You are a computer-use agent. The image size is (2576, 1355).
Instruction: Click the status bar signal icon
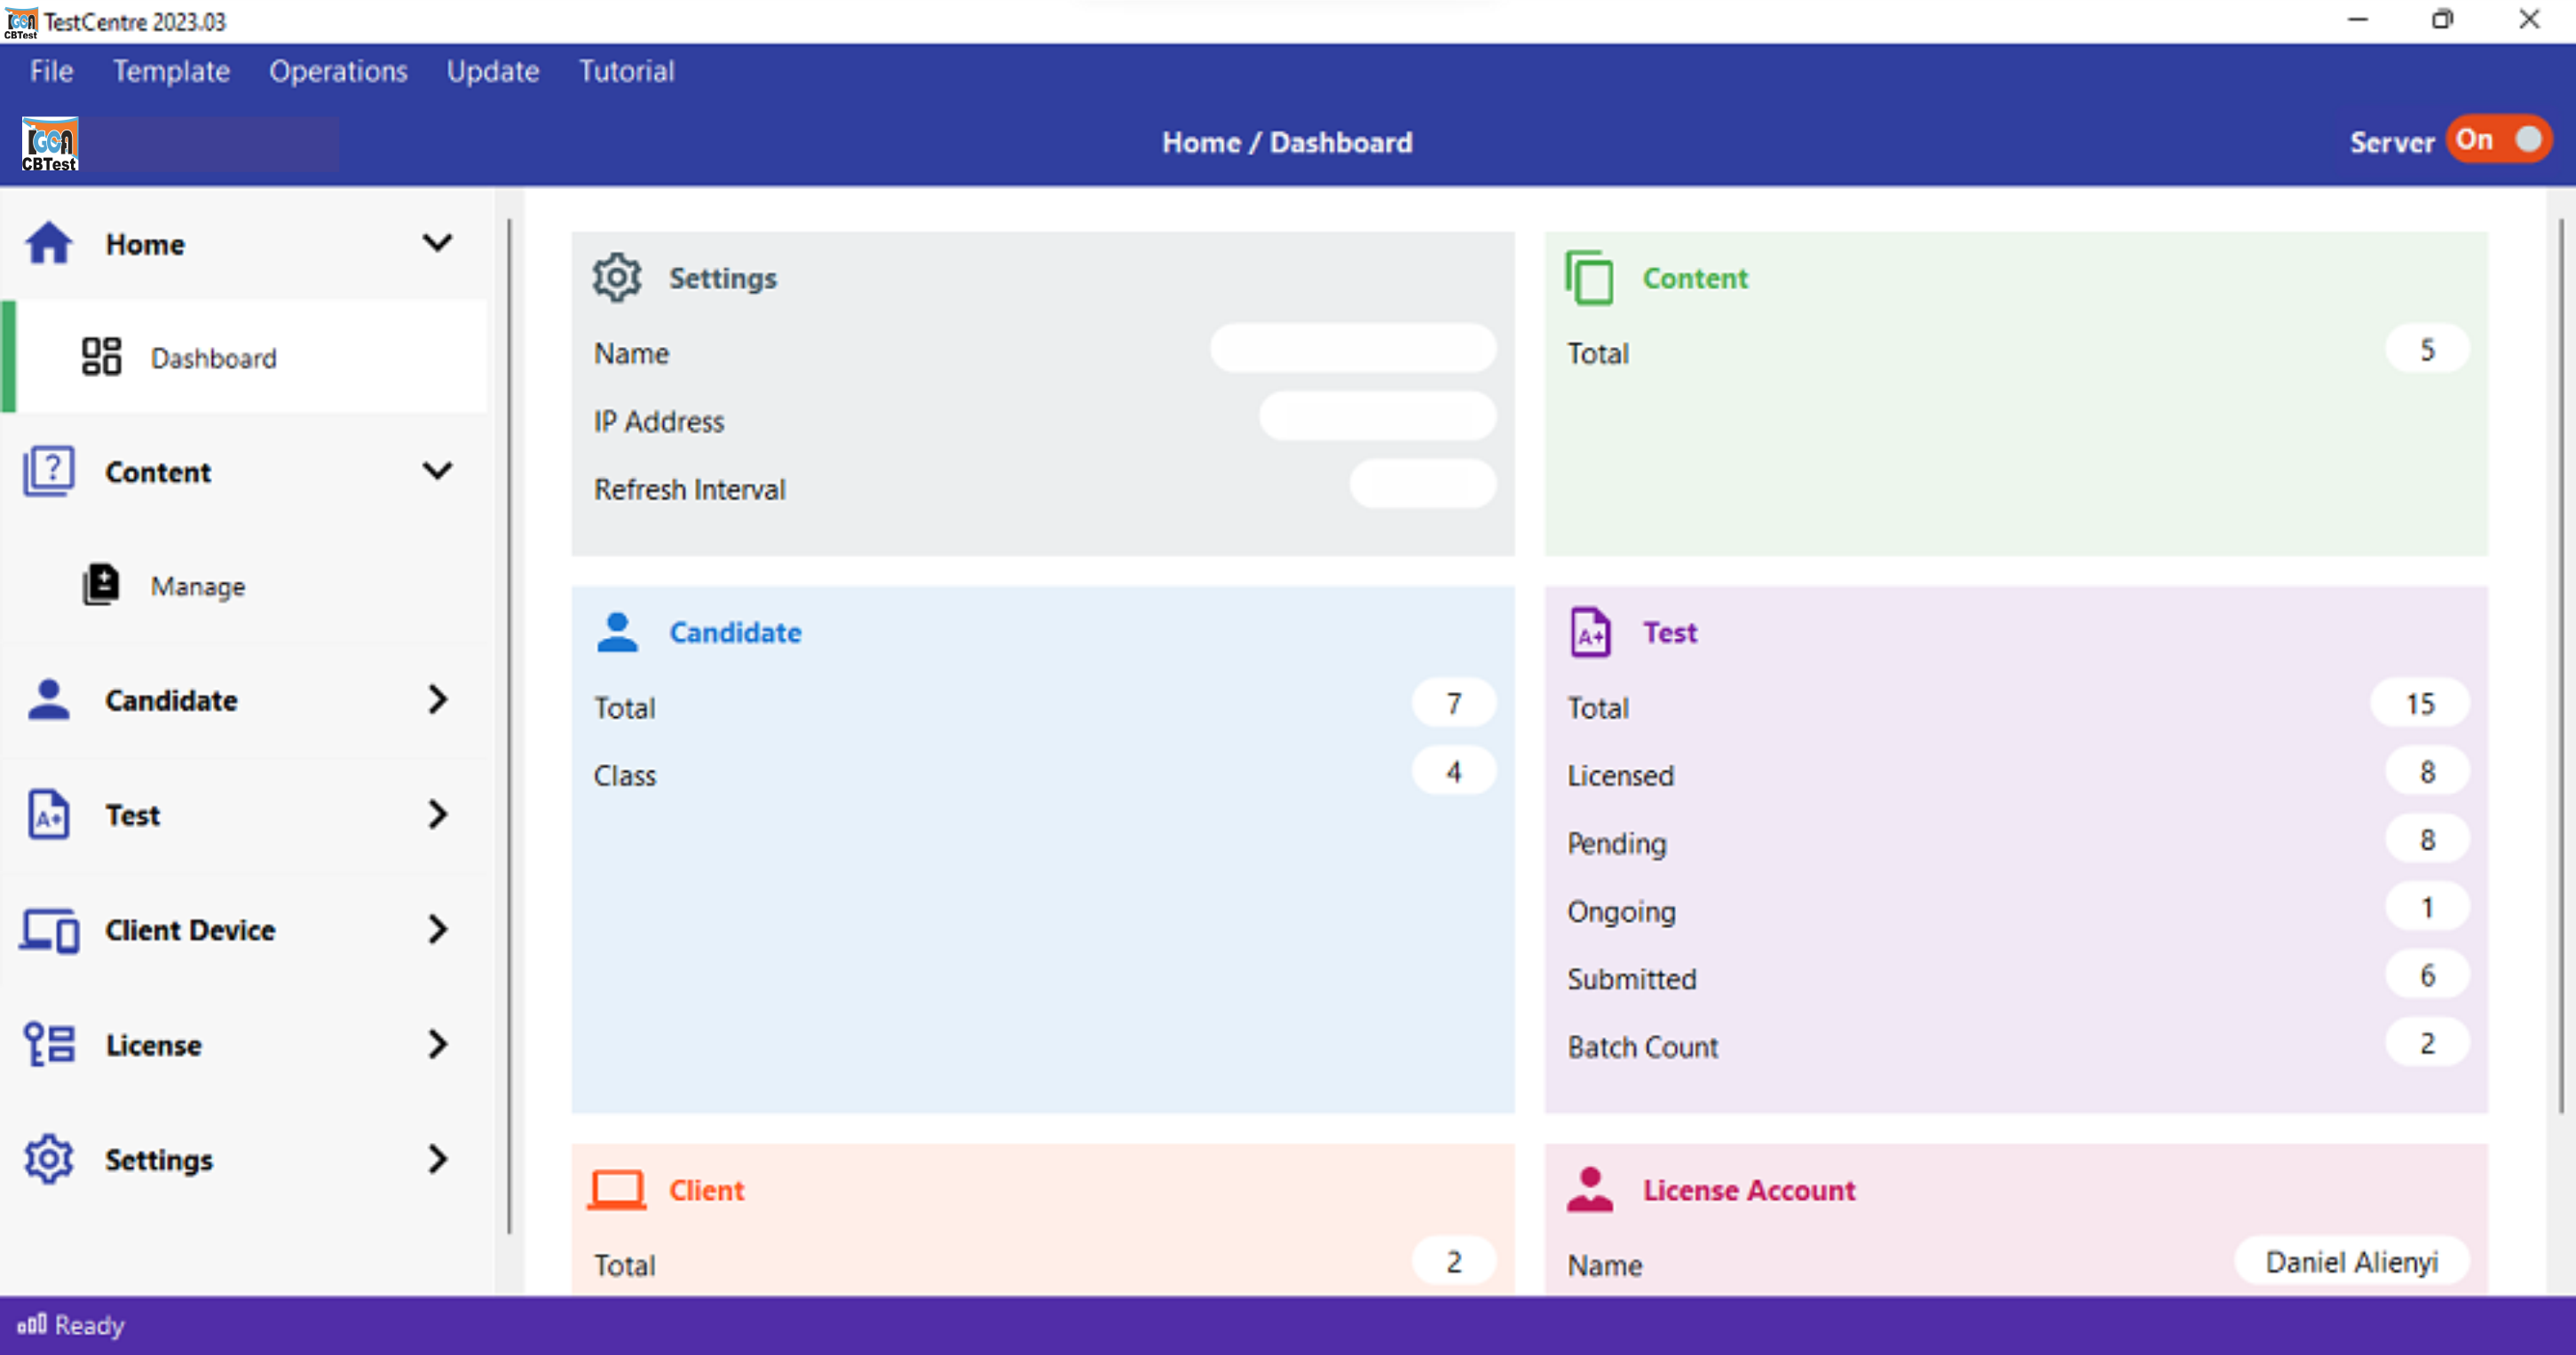[x=31, y=1324]
